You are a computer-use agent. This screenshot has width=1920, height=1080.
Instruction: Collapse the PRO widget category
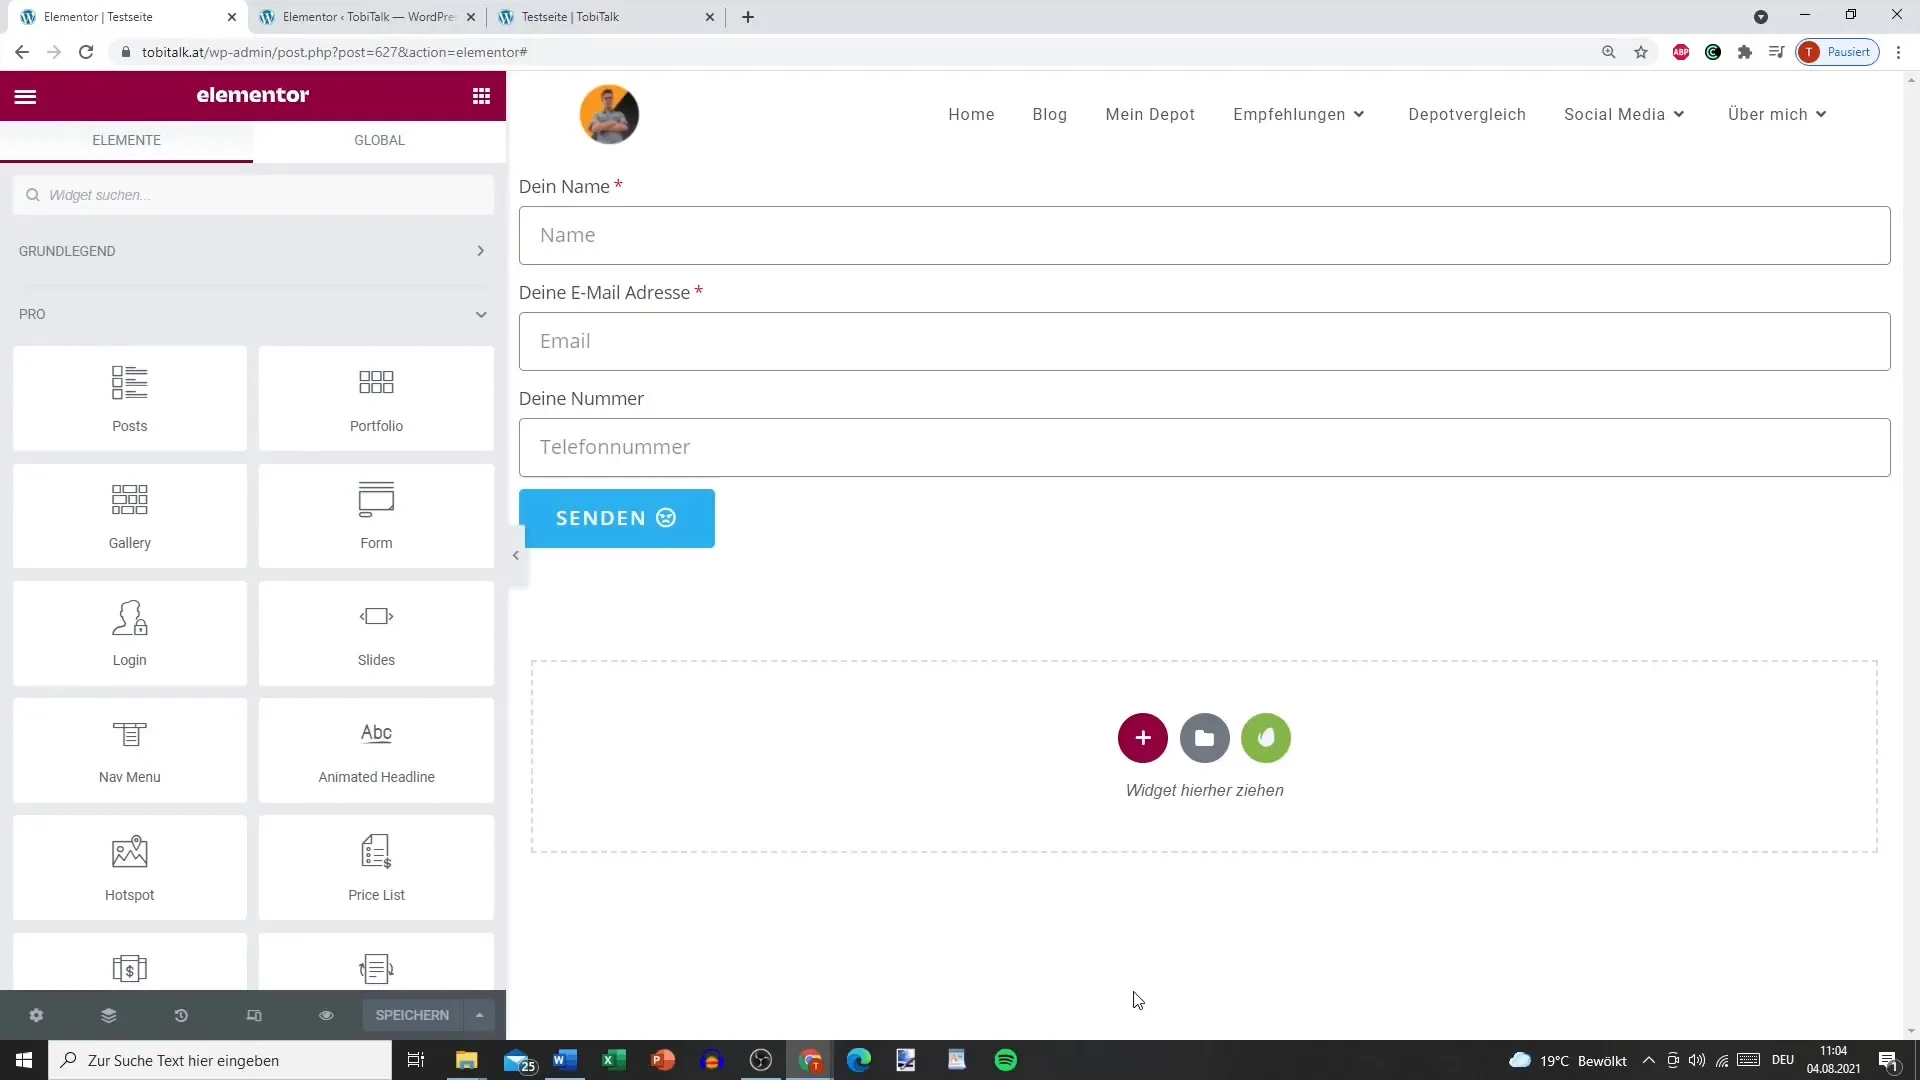(253, 314)
